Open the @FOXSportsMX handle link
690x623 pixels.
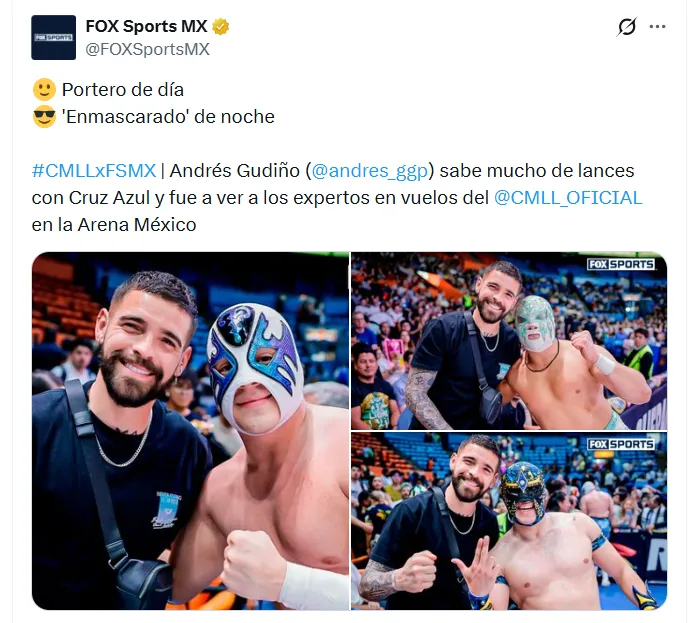click(147, 49)
